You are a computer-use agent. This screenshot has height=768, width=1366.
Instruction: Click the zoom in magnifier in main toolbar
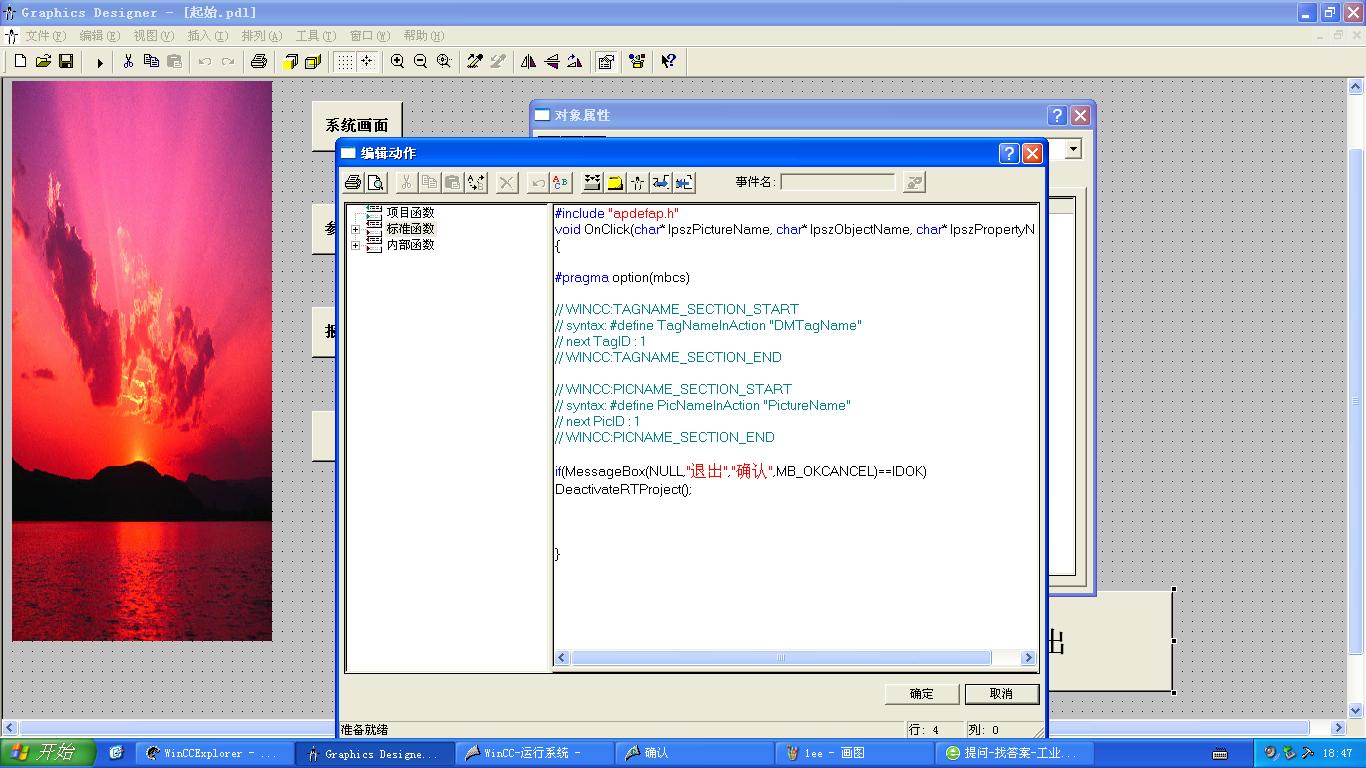click(x=398, y=62)
